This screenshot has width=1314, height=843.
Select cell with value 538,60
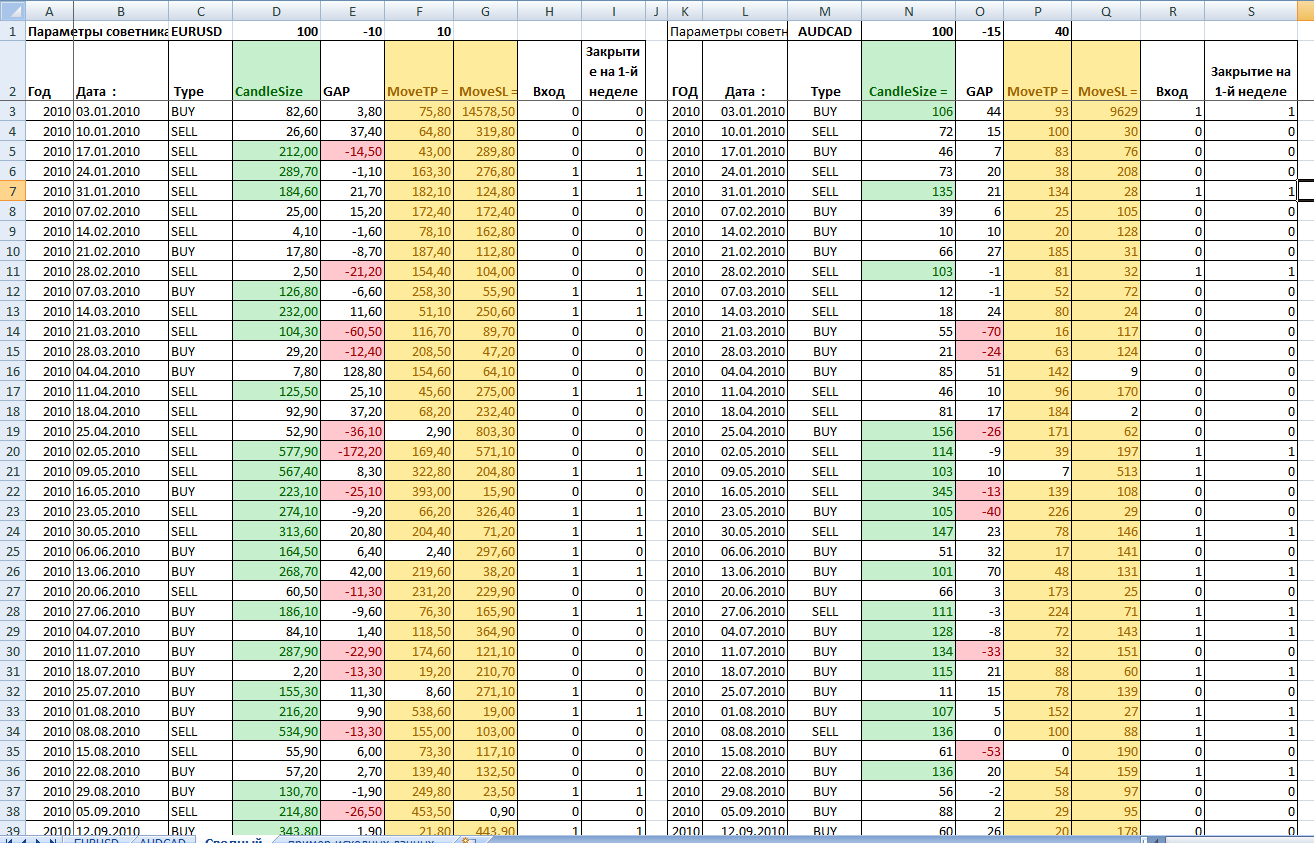419,711
